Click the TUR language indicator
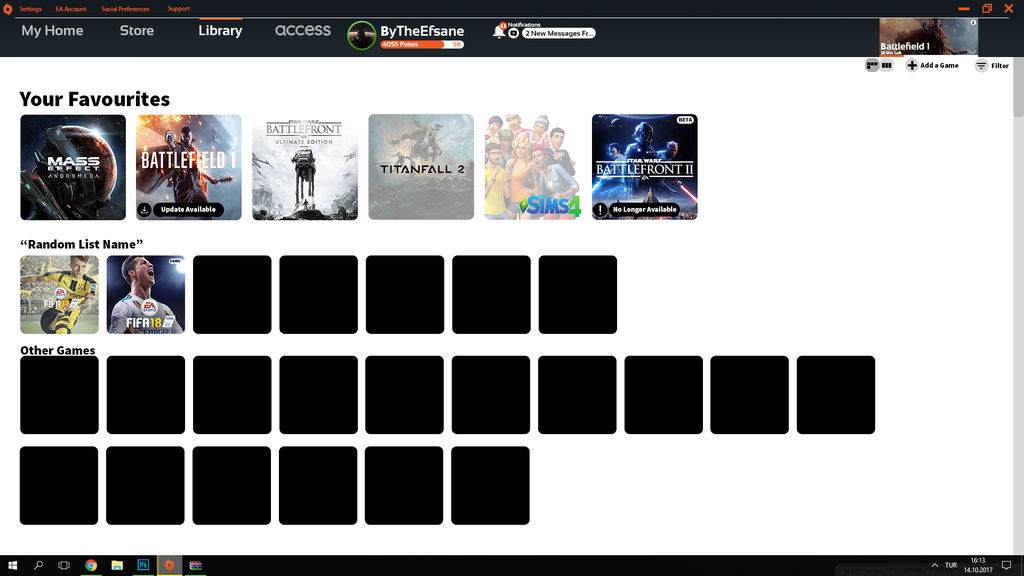 tap(951, 566)
